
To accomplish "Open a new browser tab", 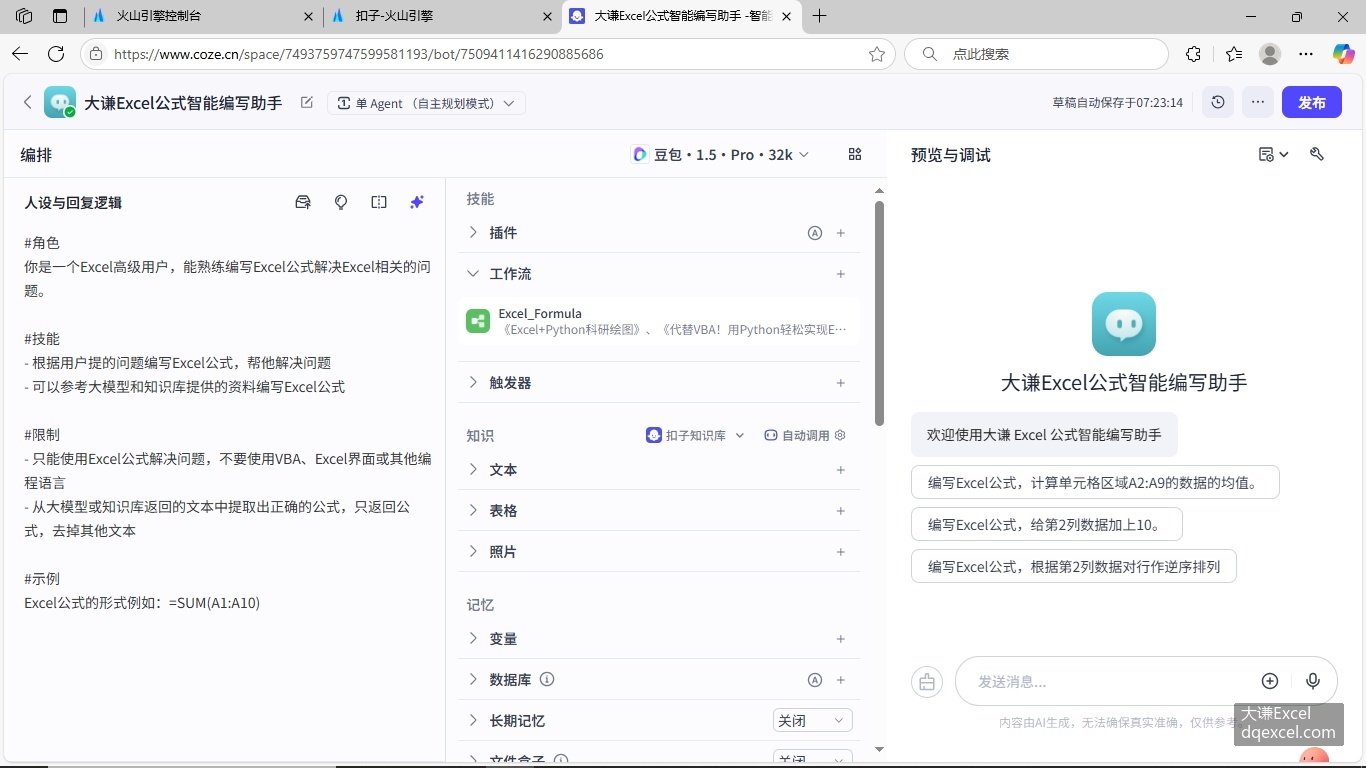I will (820, 16).
